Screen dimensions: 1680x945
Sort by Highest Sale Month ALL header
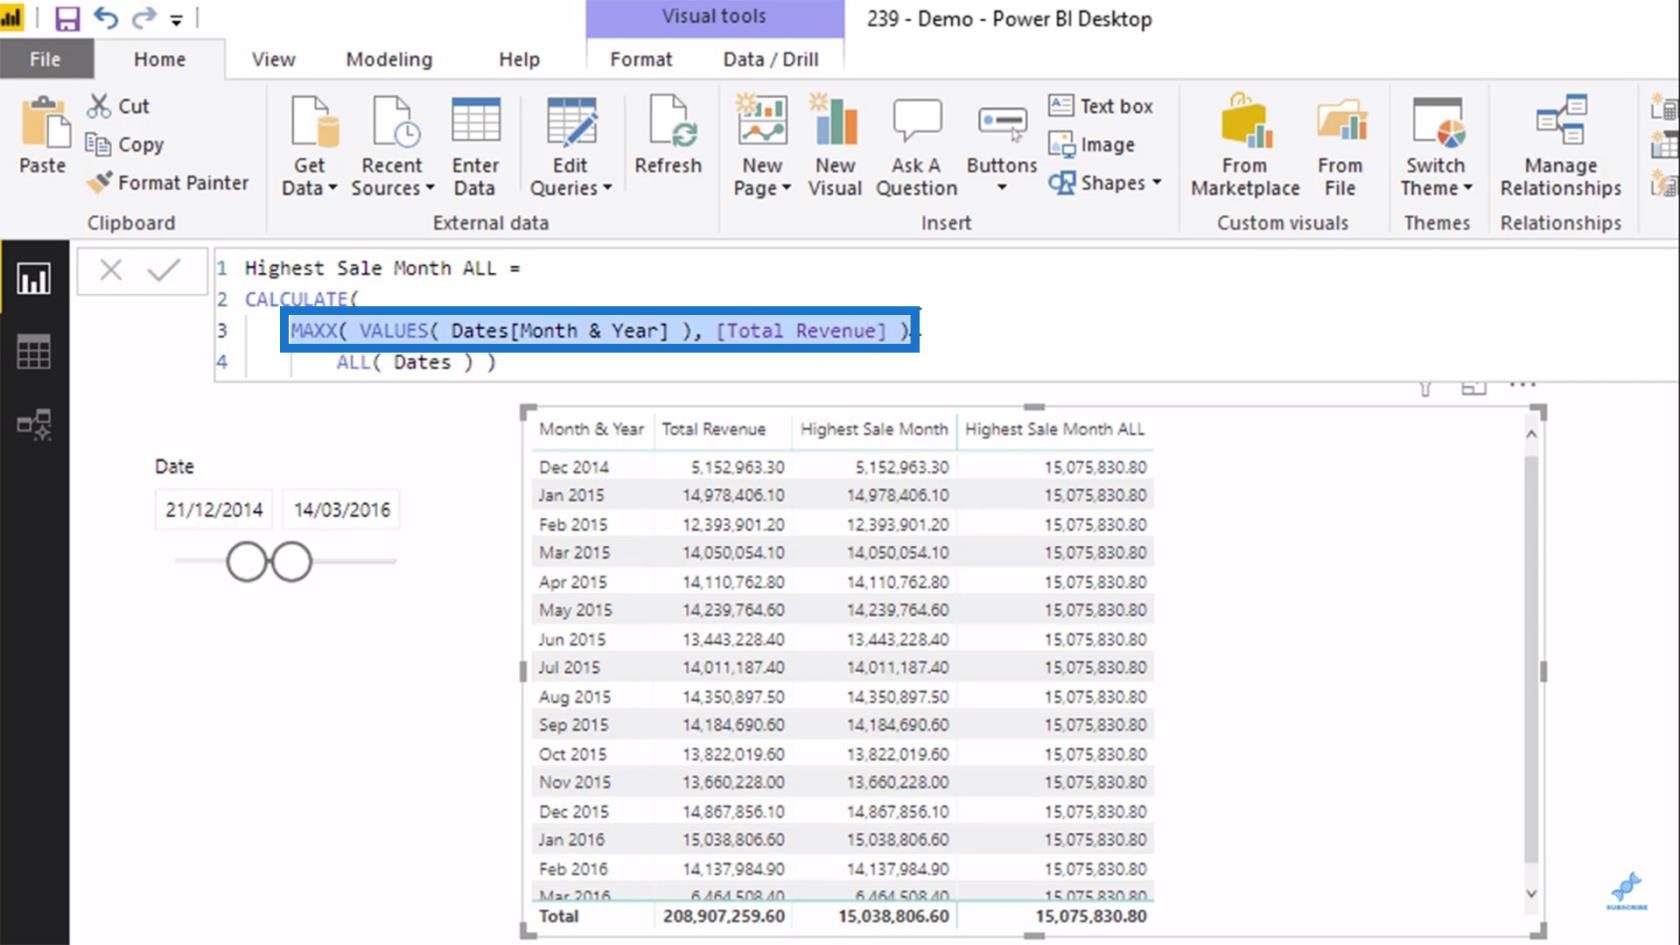tap(1055, 429)
